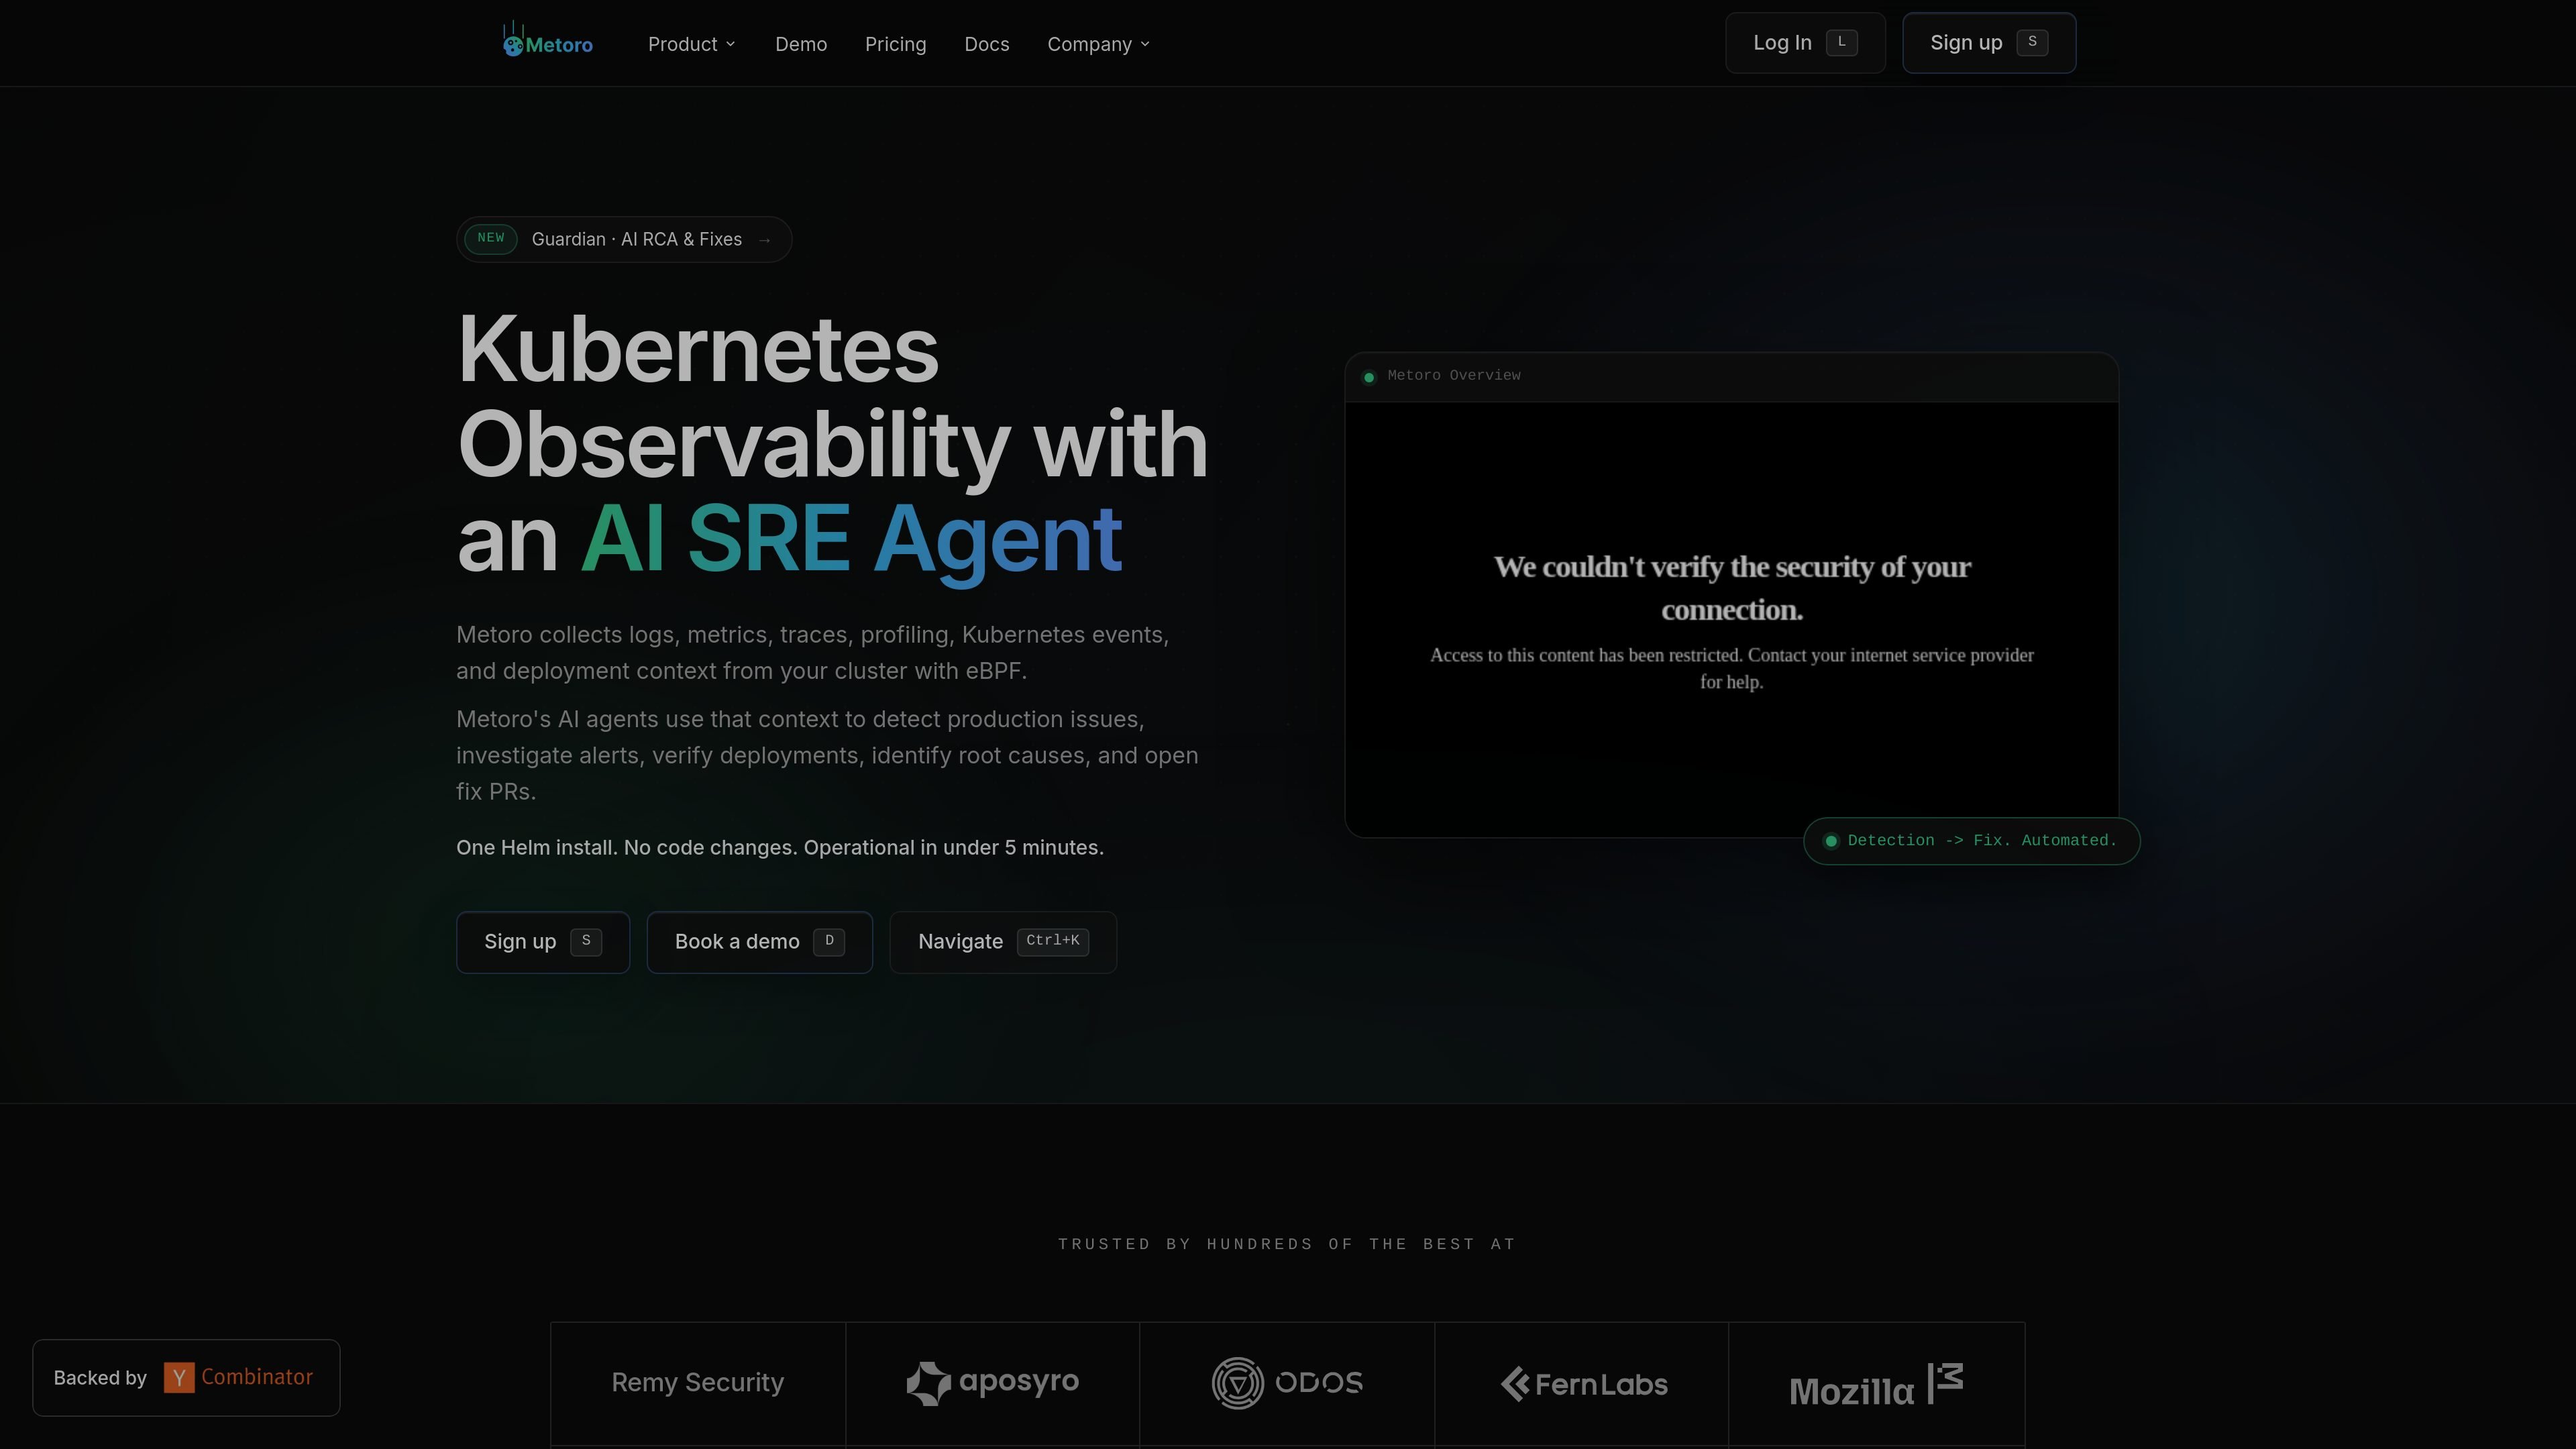The image size is (2576, 1449).
Task: Click the Backed by Y Combinator badge
Action: [186, 1377]
